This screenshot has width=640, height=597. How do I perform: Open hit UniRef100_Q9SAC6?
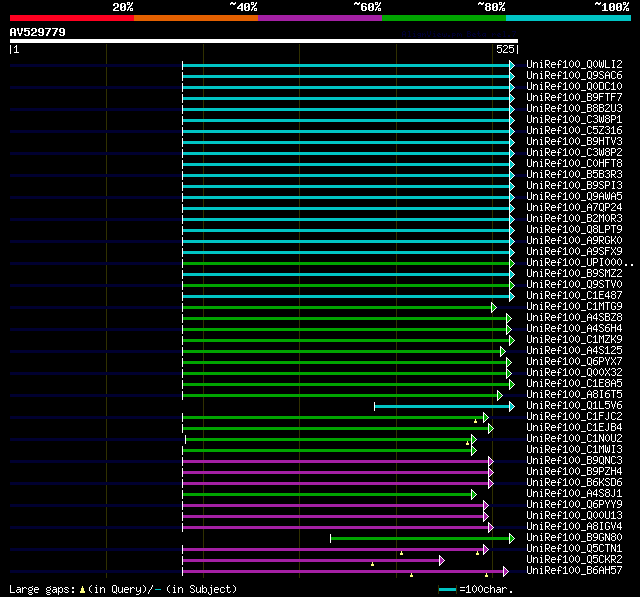pos(574,75)
